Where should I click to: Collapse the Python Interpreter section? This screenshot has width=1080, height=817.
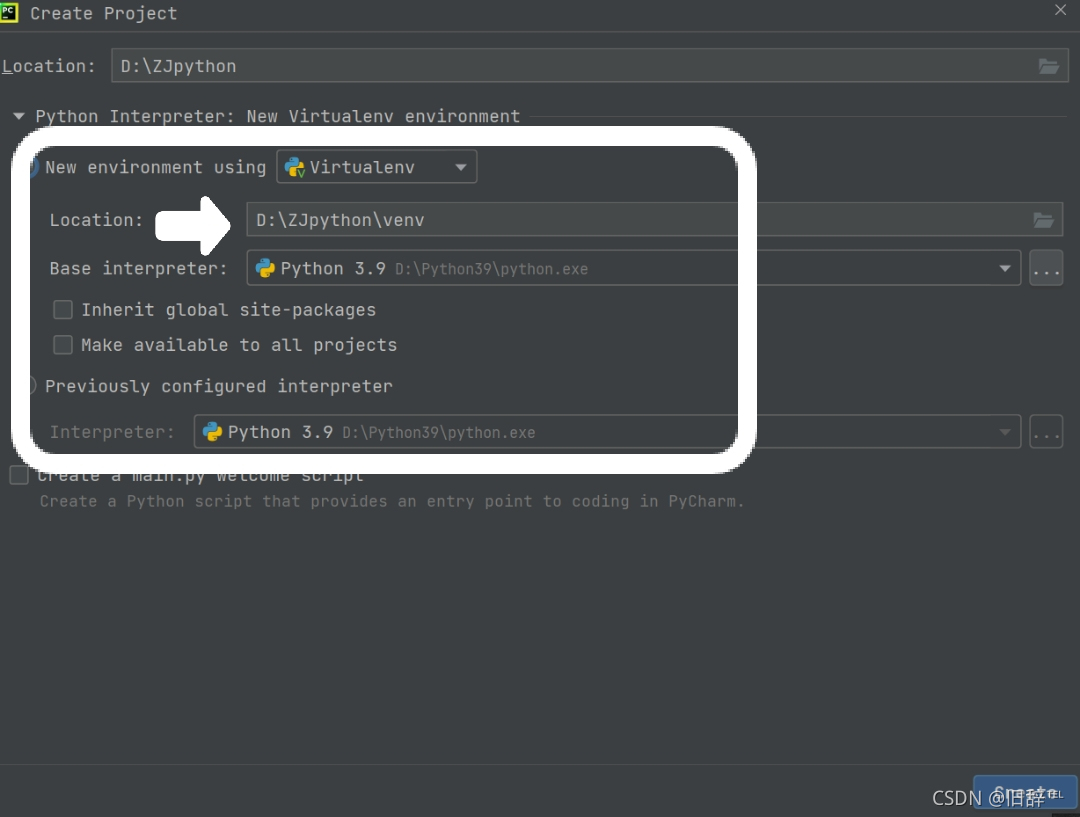19,116
